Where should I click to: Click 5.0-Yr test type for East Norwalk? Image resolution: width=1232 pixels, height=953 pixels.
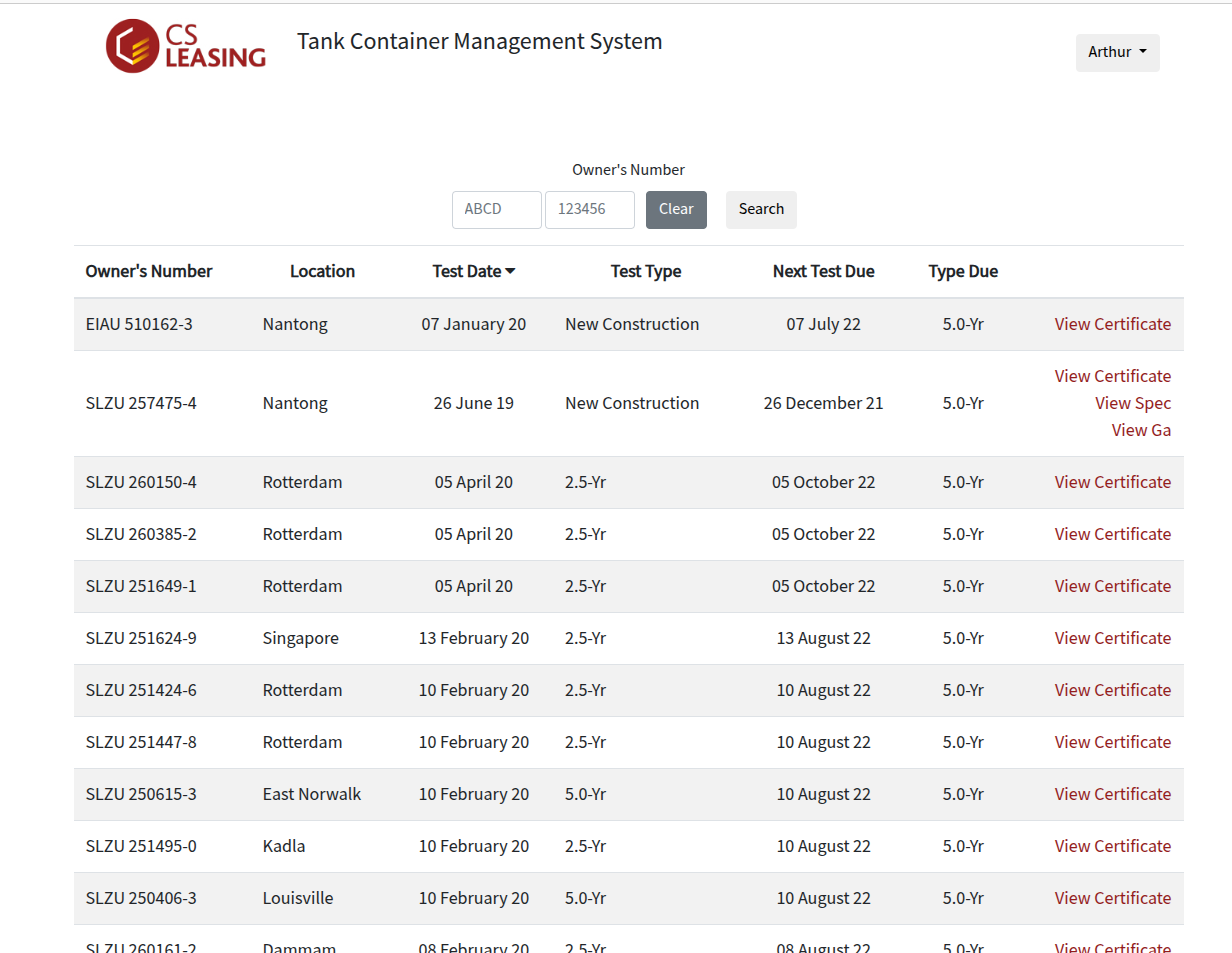[x=585, y=794]
